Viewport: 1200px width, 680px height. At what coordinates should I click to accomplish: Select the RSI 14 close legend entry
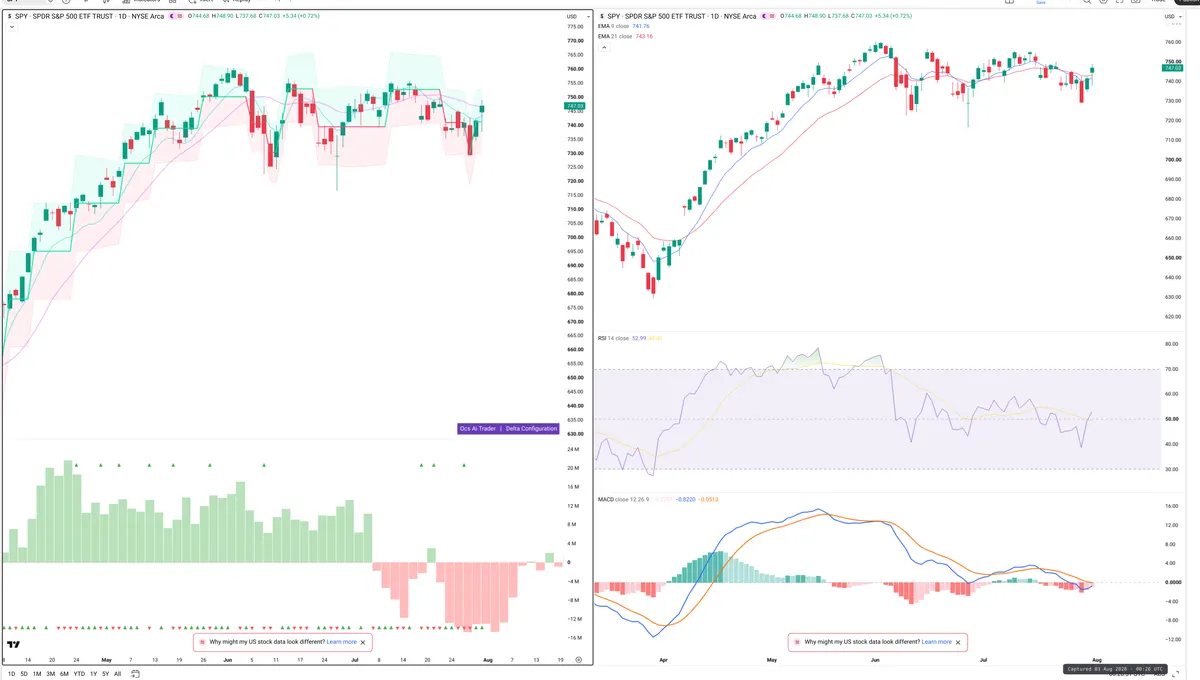[612, 339]
